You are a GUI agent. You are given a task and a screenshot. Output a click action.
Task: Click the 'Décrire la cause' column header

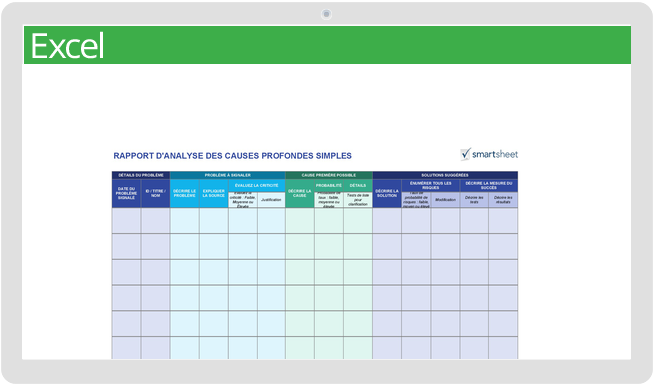click(x=300, y=194)
